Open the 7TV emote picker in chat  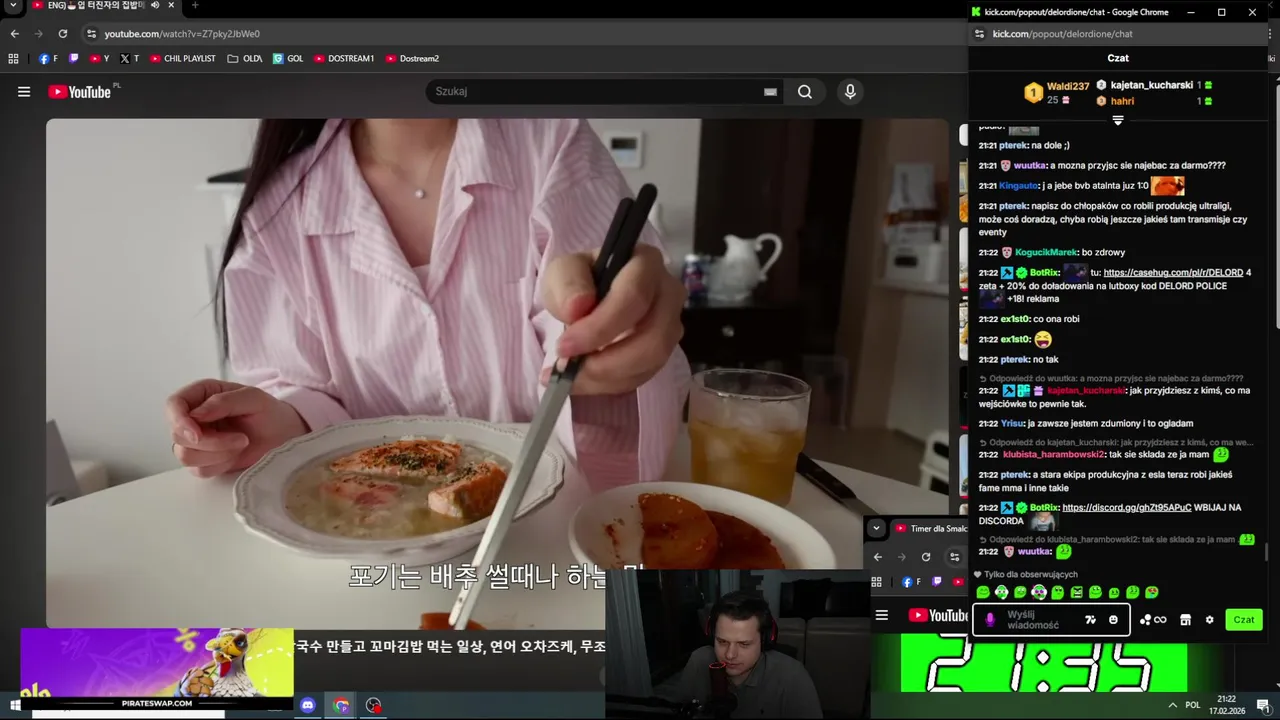point(1090,620)
